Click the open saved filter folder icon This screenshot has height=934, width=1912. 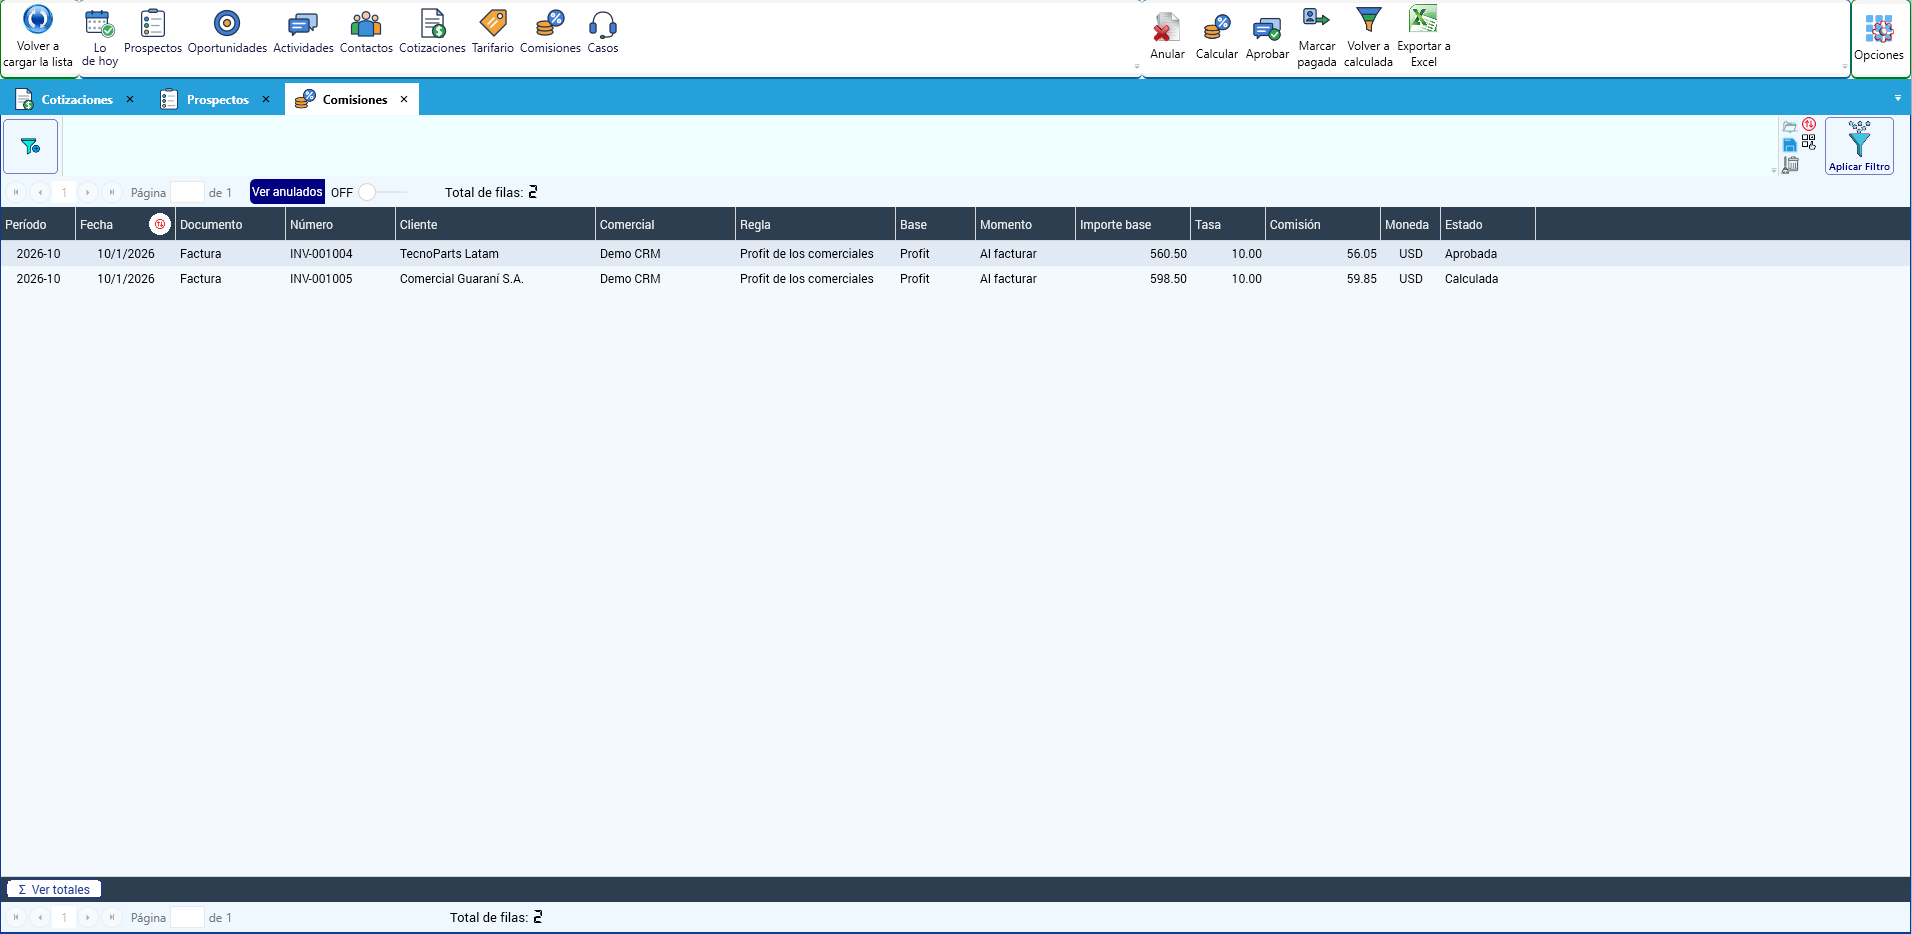pyautogui.click(x=1790, y=127)
